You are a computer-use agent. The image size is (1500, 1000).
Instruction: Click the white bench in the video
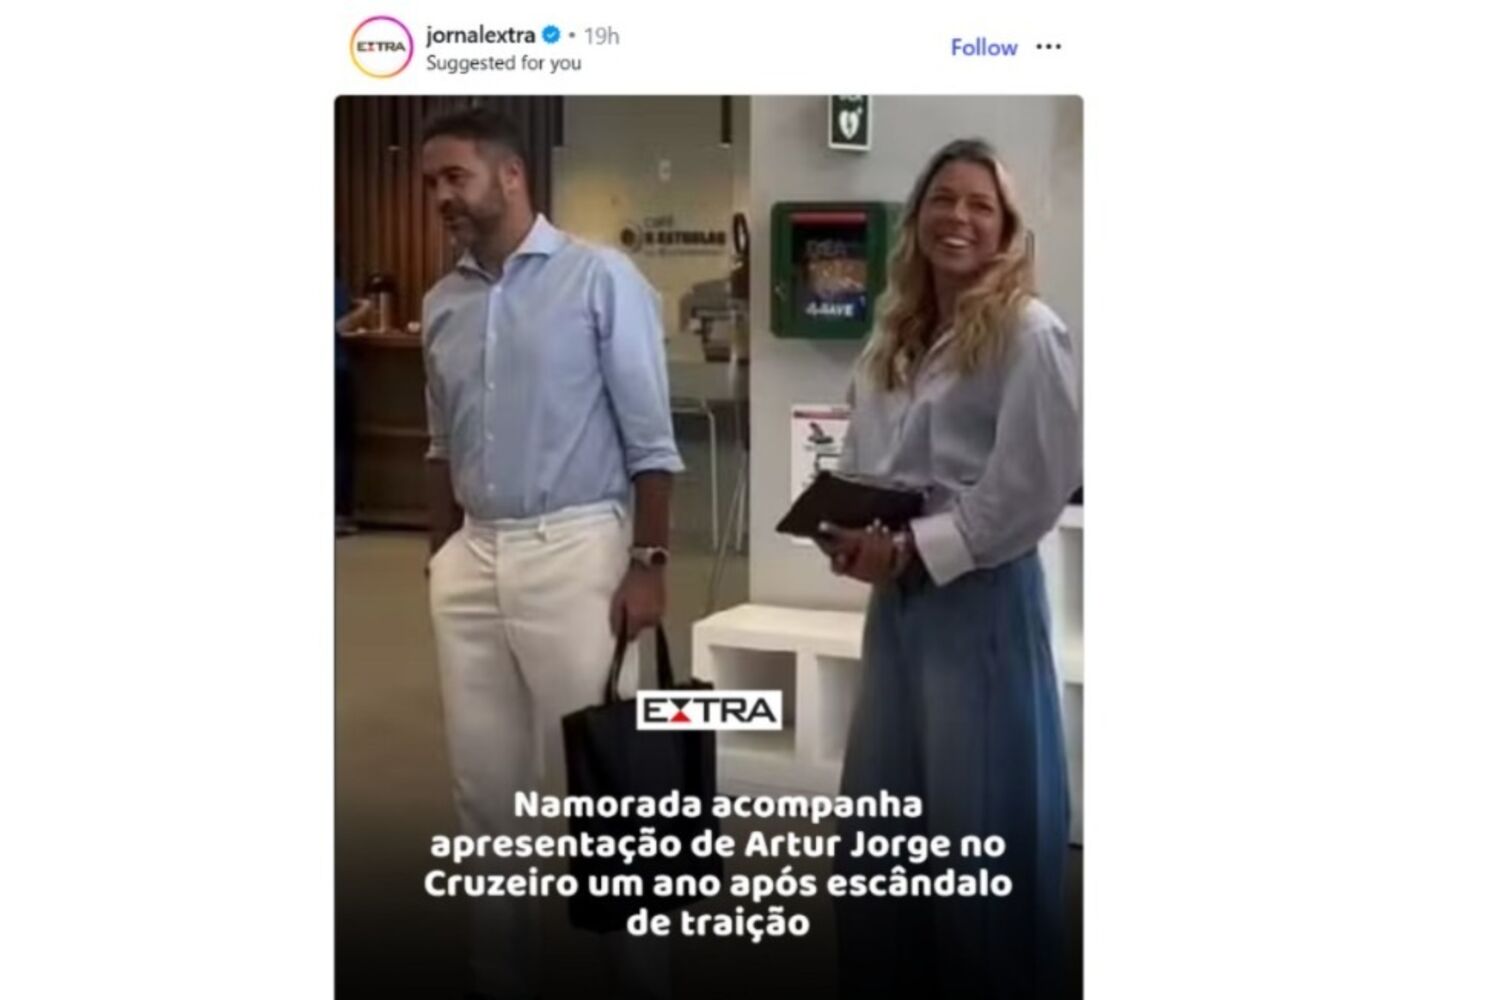[x=780, y=680]
